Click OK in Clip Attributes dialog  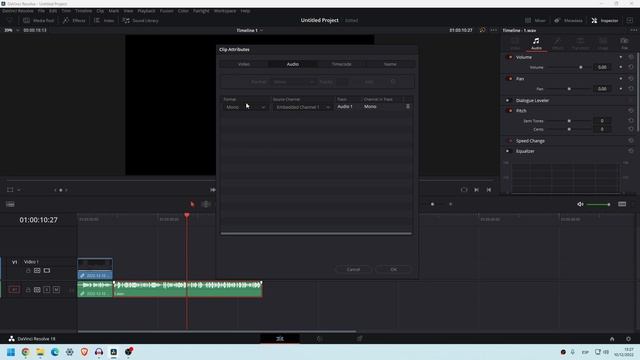click(393, 269)
